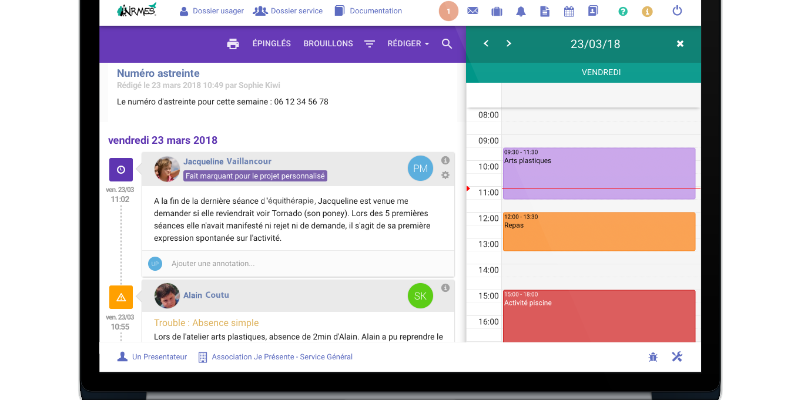Open Jacqueline Vaillancour's profile link
Screen dimensions: 800x400
(228, 162)
